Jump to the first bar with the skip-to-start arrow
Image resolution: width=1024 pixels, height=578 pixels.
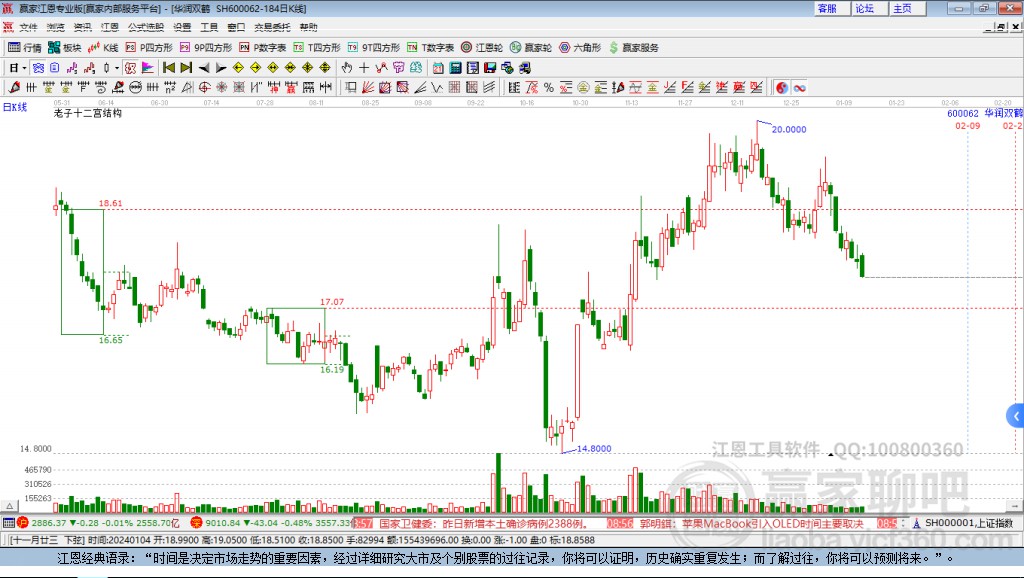168,67
